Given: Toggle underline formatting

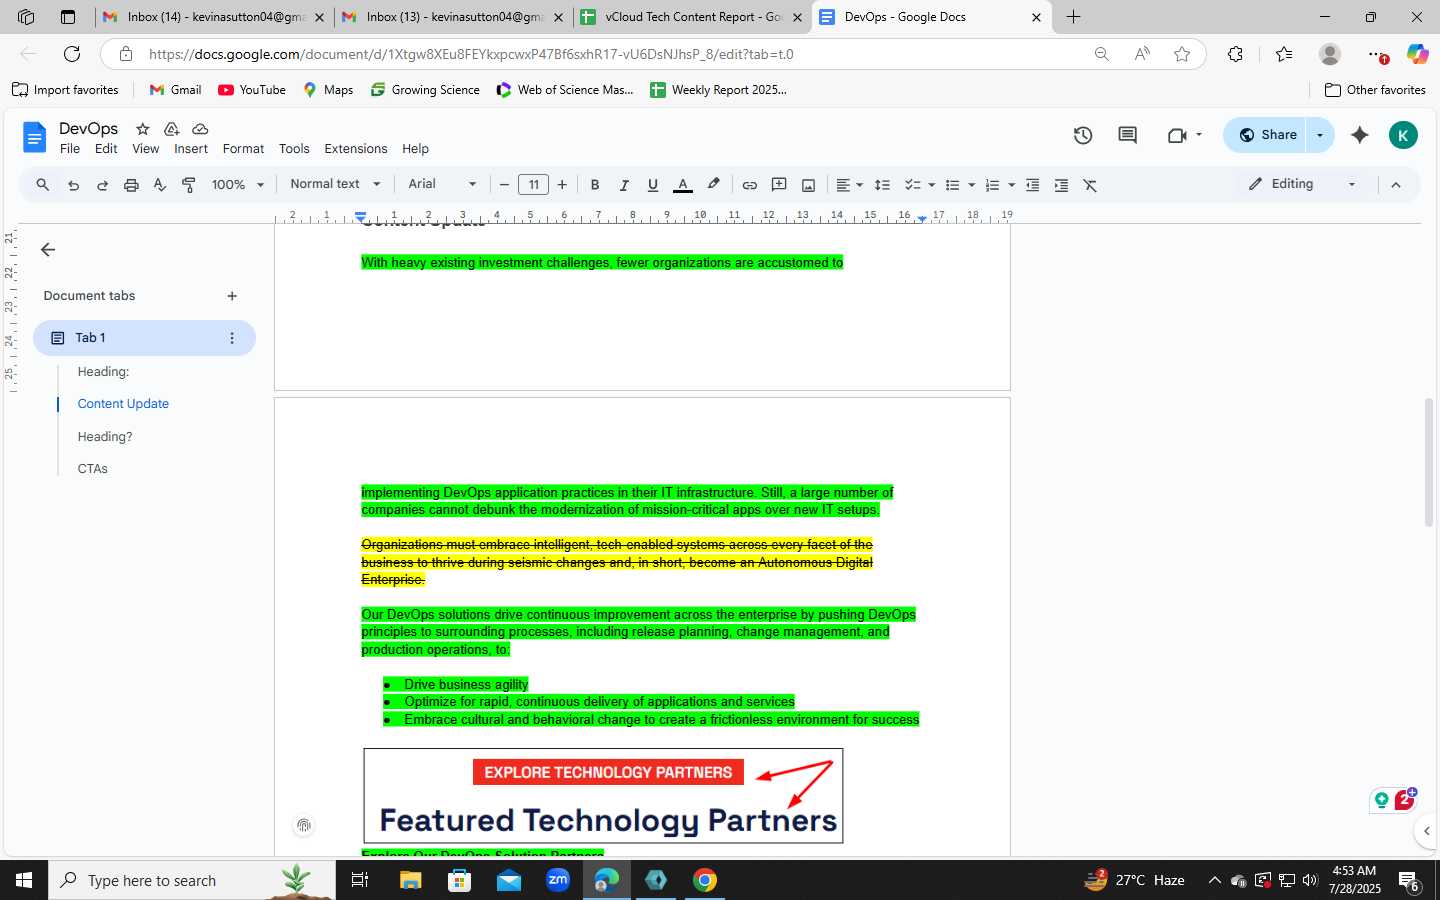Looking at the screenshot, I should pyautogui.click(x=653, y=185).
